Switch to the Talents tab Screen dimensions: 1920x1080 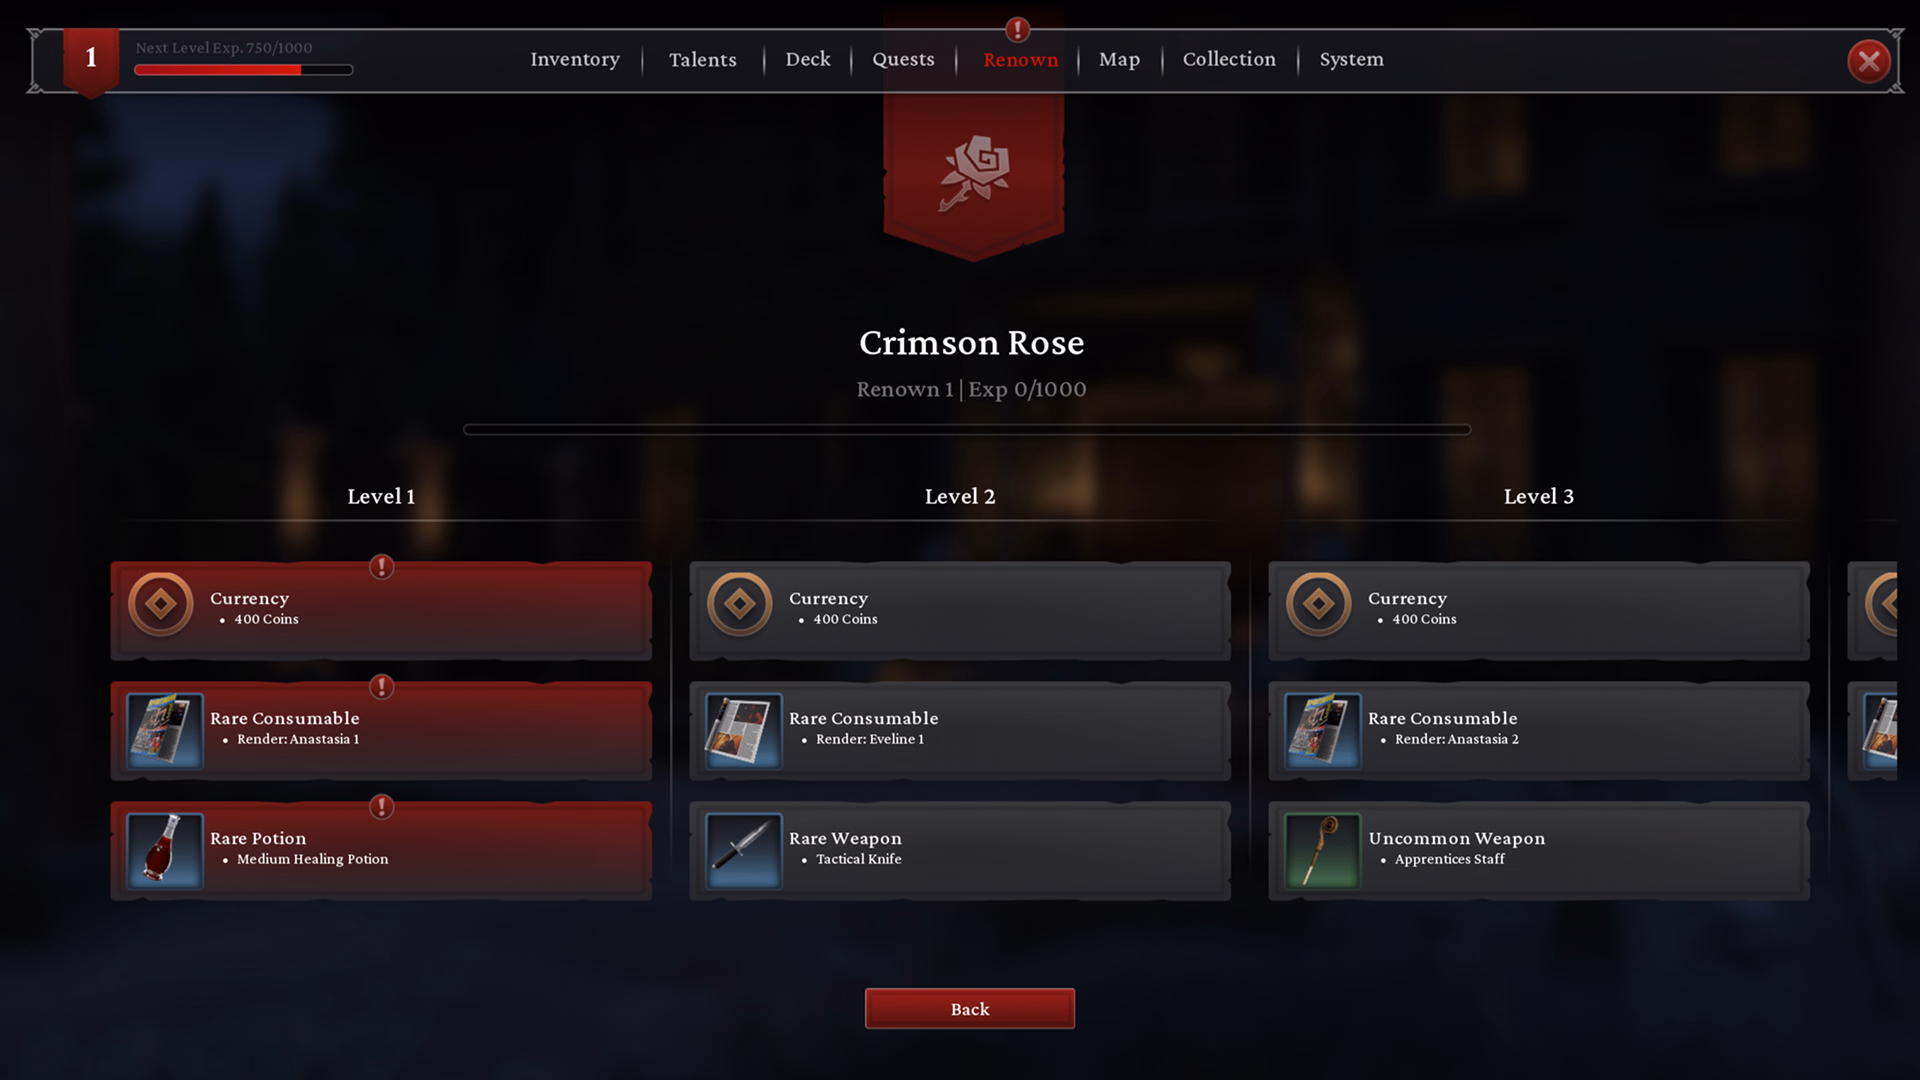703,60
